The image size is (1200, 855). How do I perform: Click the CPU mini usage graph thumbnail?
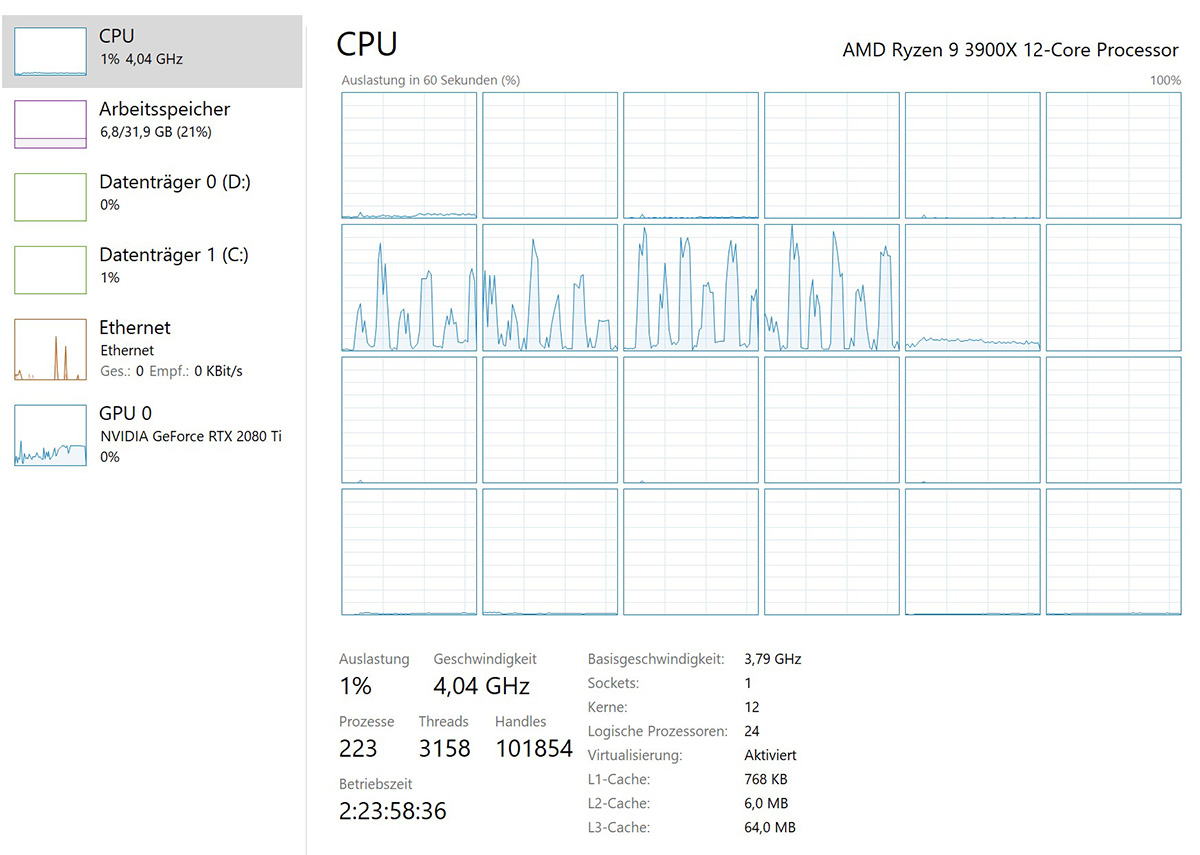pyautogui.click(x=50, y=52)
